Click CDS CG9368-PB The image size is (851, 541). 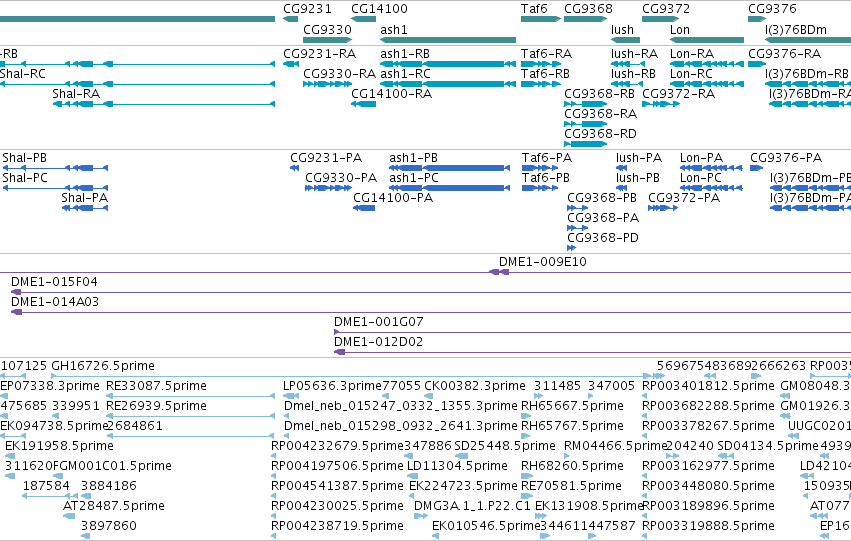(577, 208)
